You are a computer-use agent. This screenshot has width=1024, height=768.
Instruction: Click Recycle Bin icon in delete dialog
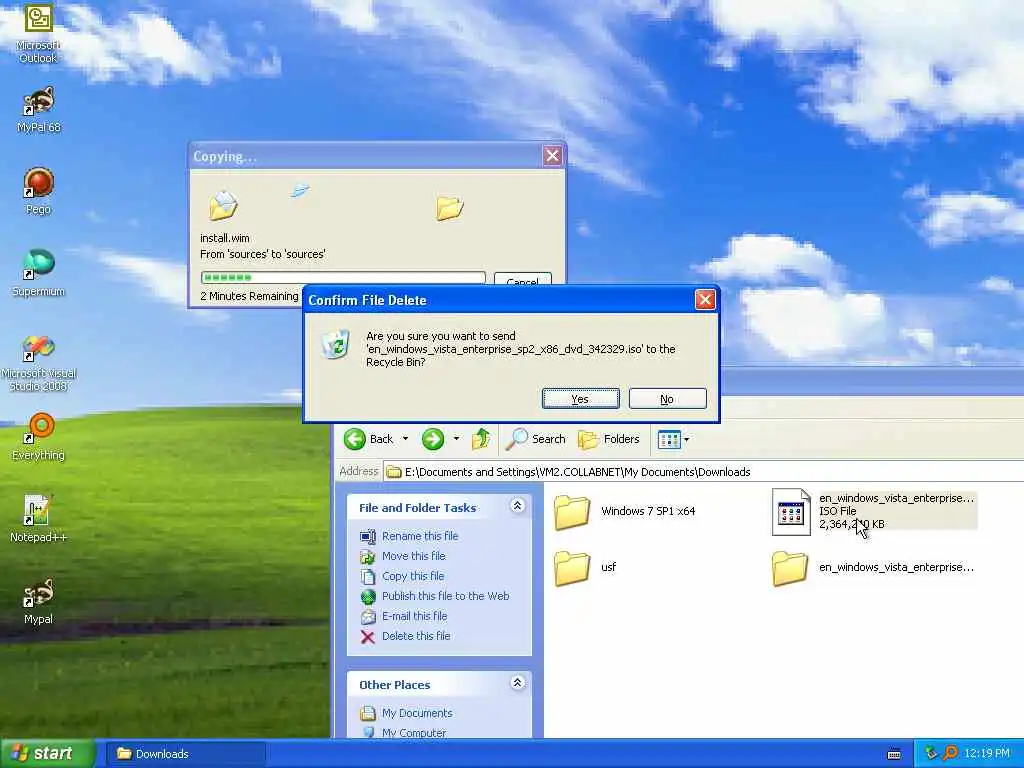[336, 344]
